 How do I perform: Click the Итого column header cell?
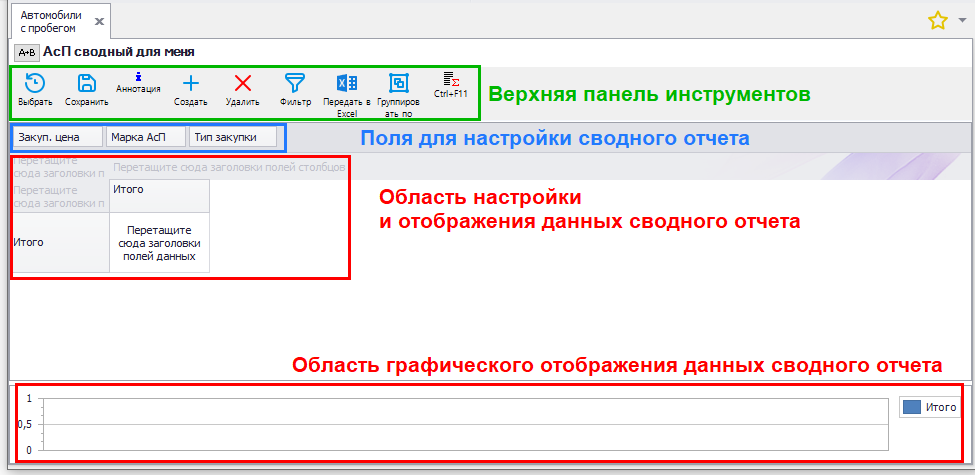pos(159,189)
